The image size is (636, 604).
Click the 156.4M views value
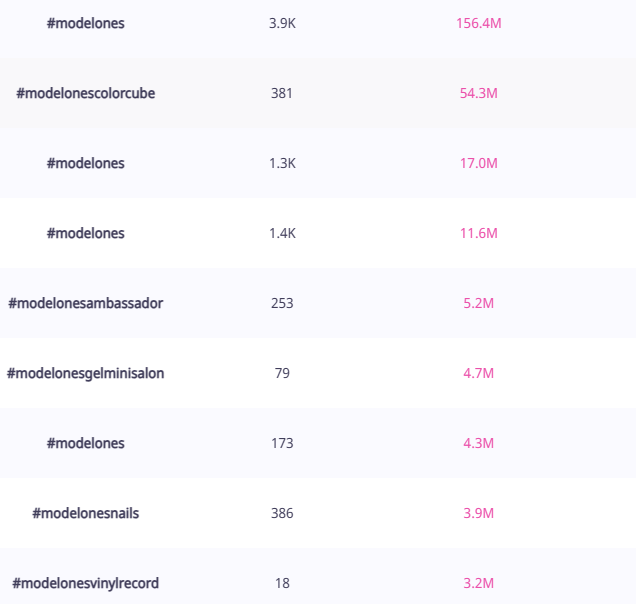pos(478,23)
